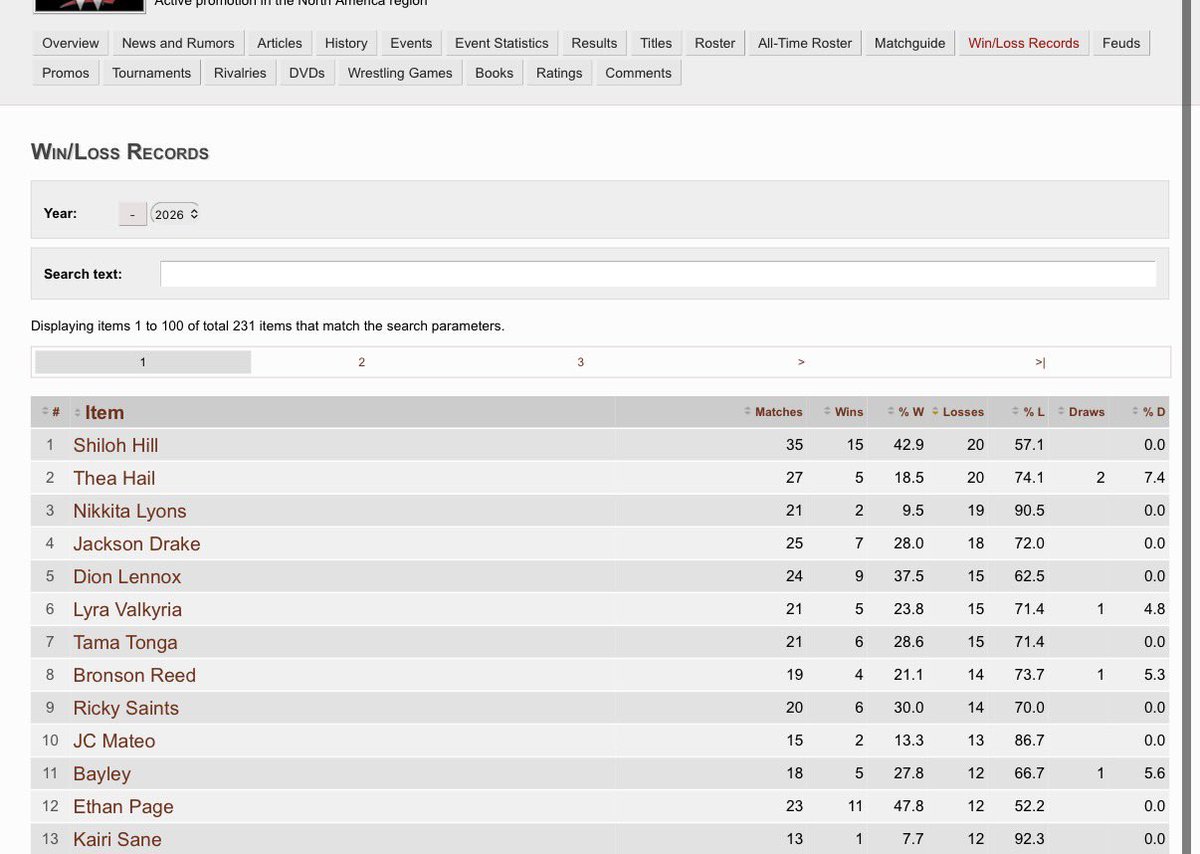The height and width of the screenshot is (854, 1200).
Task: Open Kairi Sane's profile link
Action: tap(117, 840)
